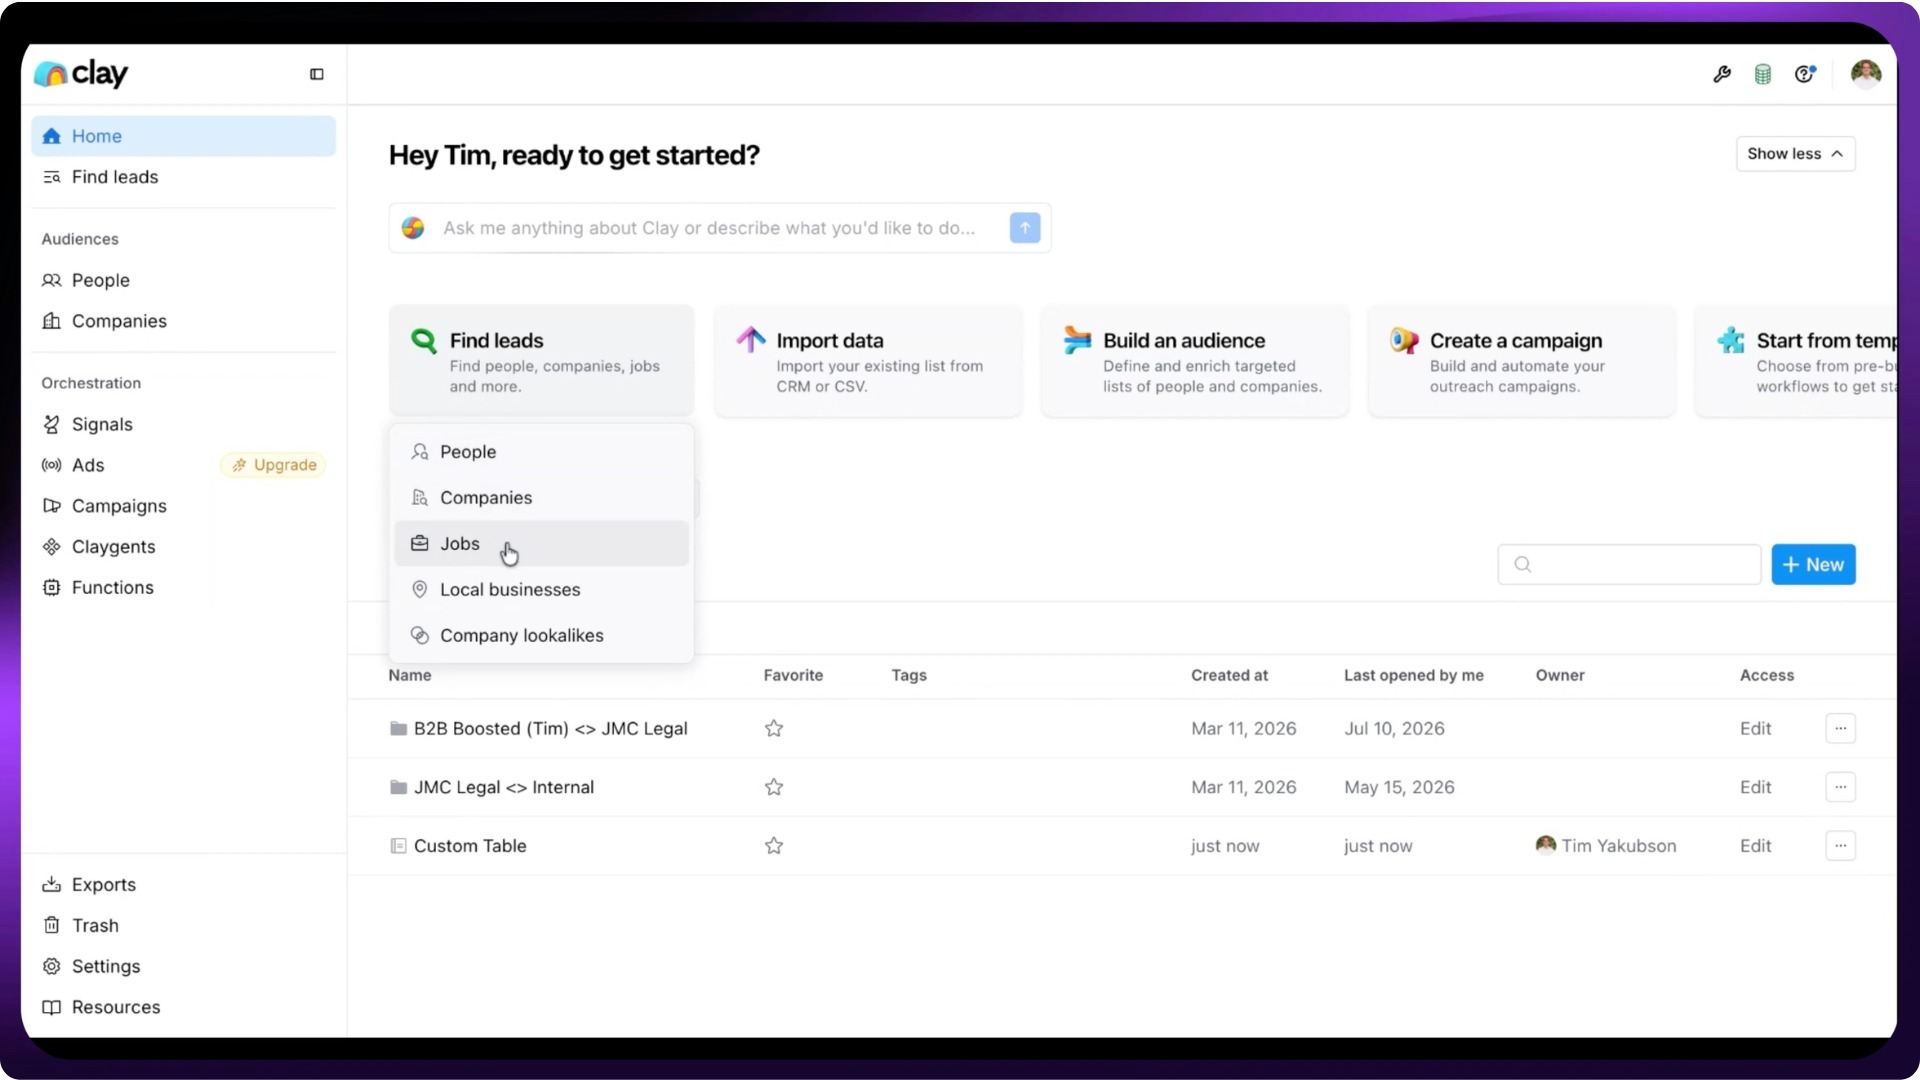Sort by Last opened by me header
Viewport: 1920px width, 1080px height.
(1413, 675)
